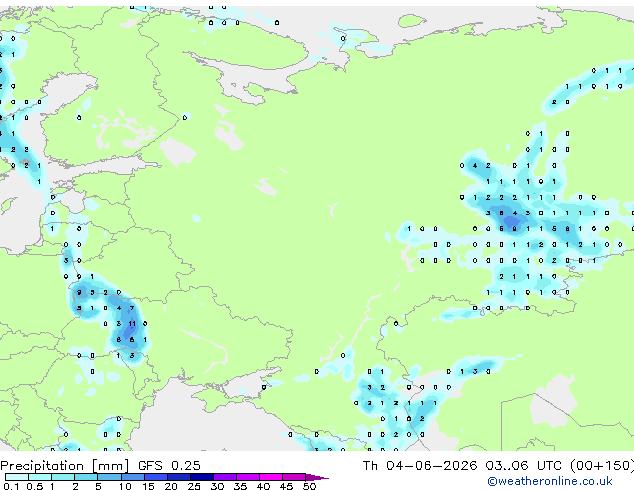Click the 10 to 15 mm legend swatch
The height and width of the screenshot is (490, 634).
(132, 477)
